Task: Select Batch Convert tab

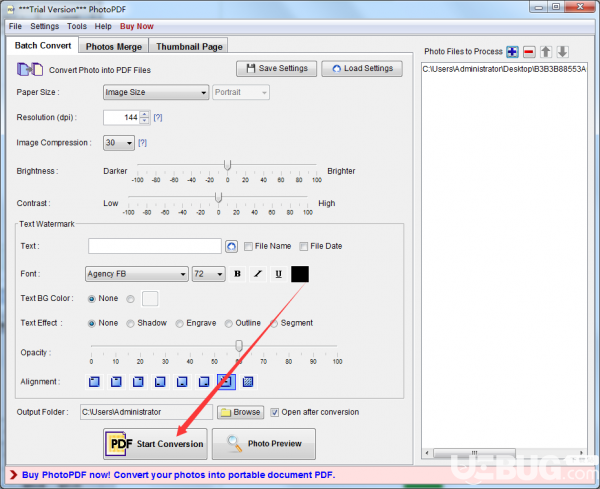Action: 42,46
